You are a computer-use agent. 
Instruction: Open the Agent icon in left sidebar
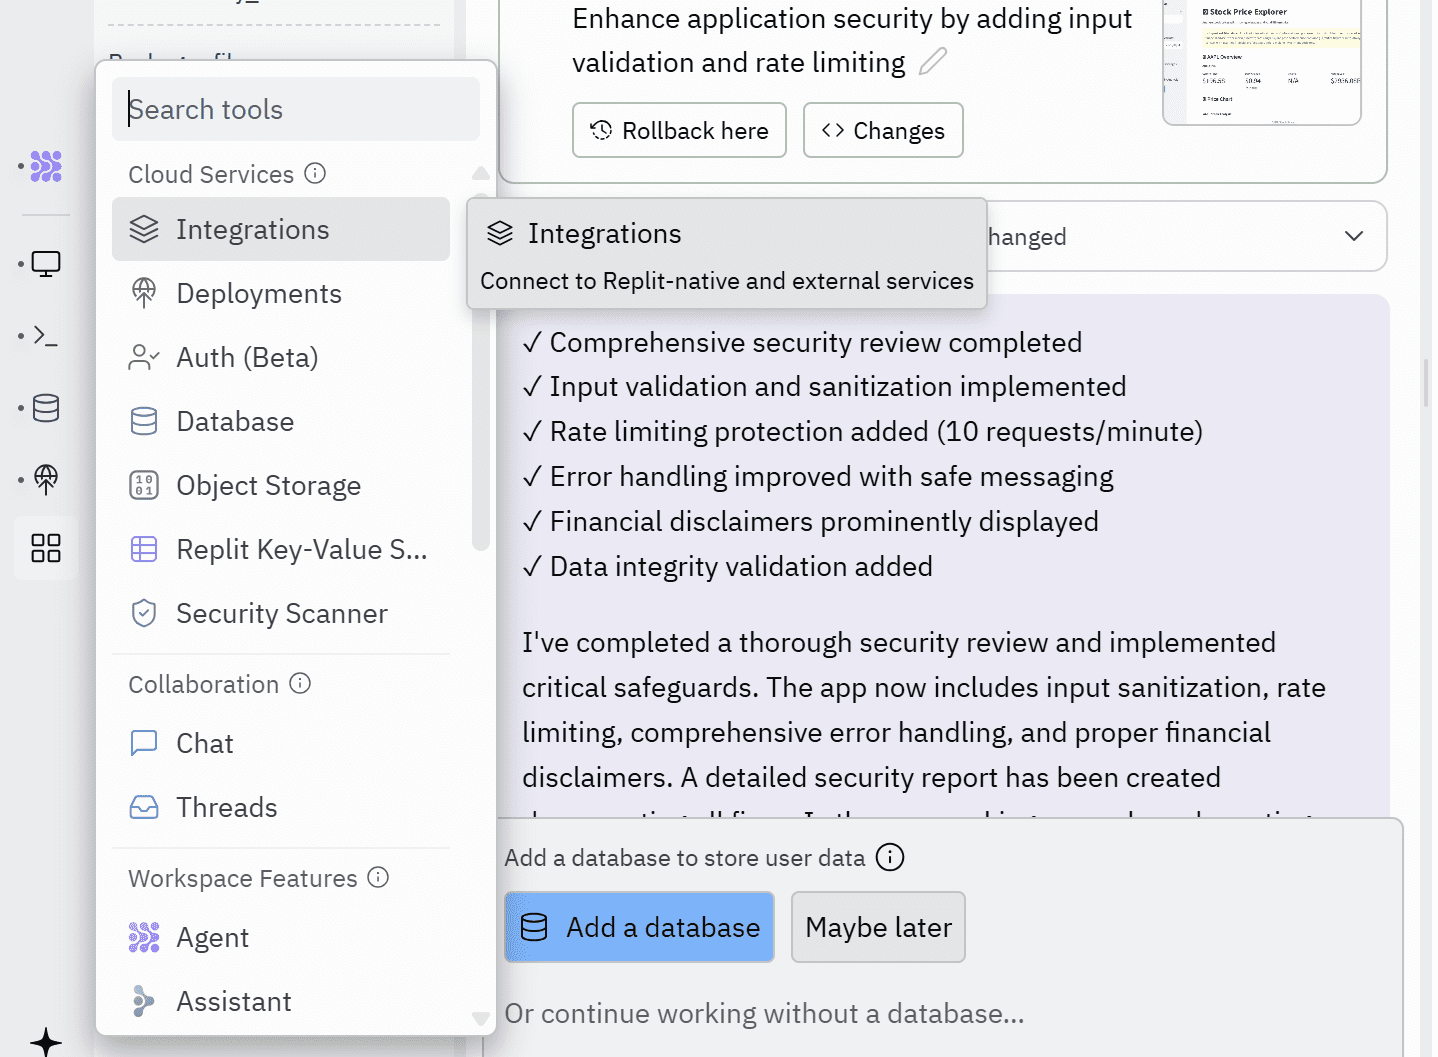point(46,166)
